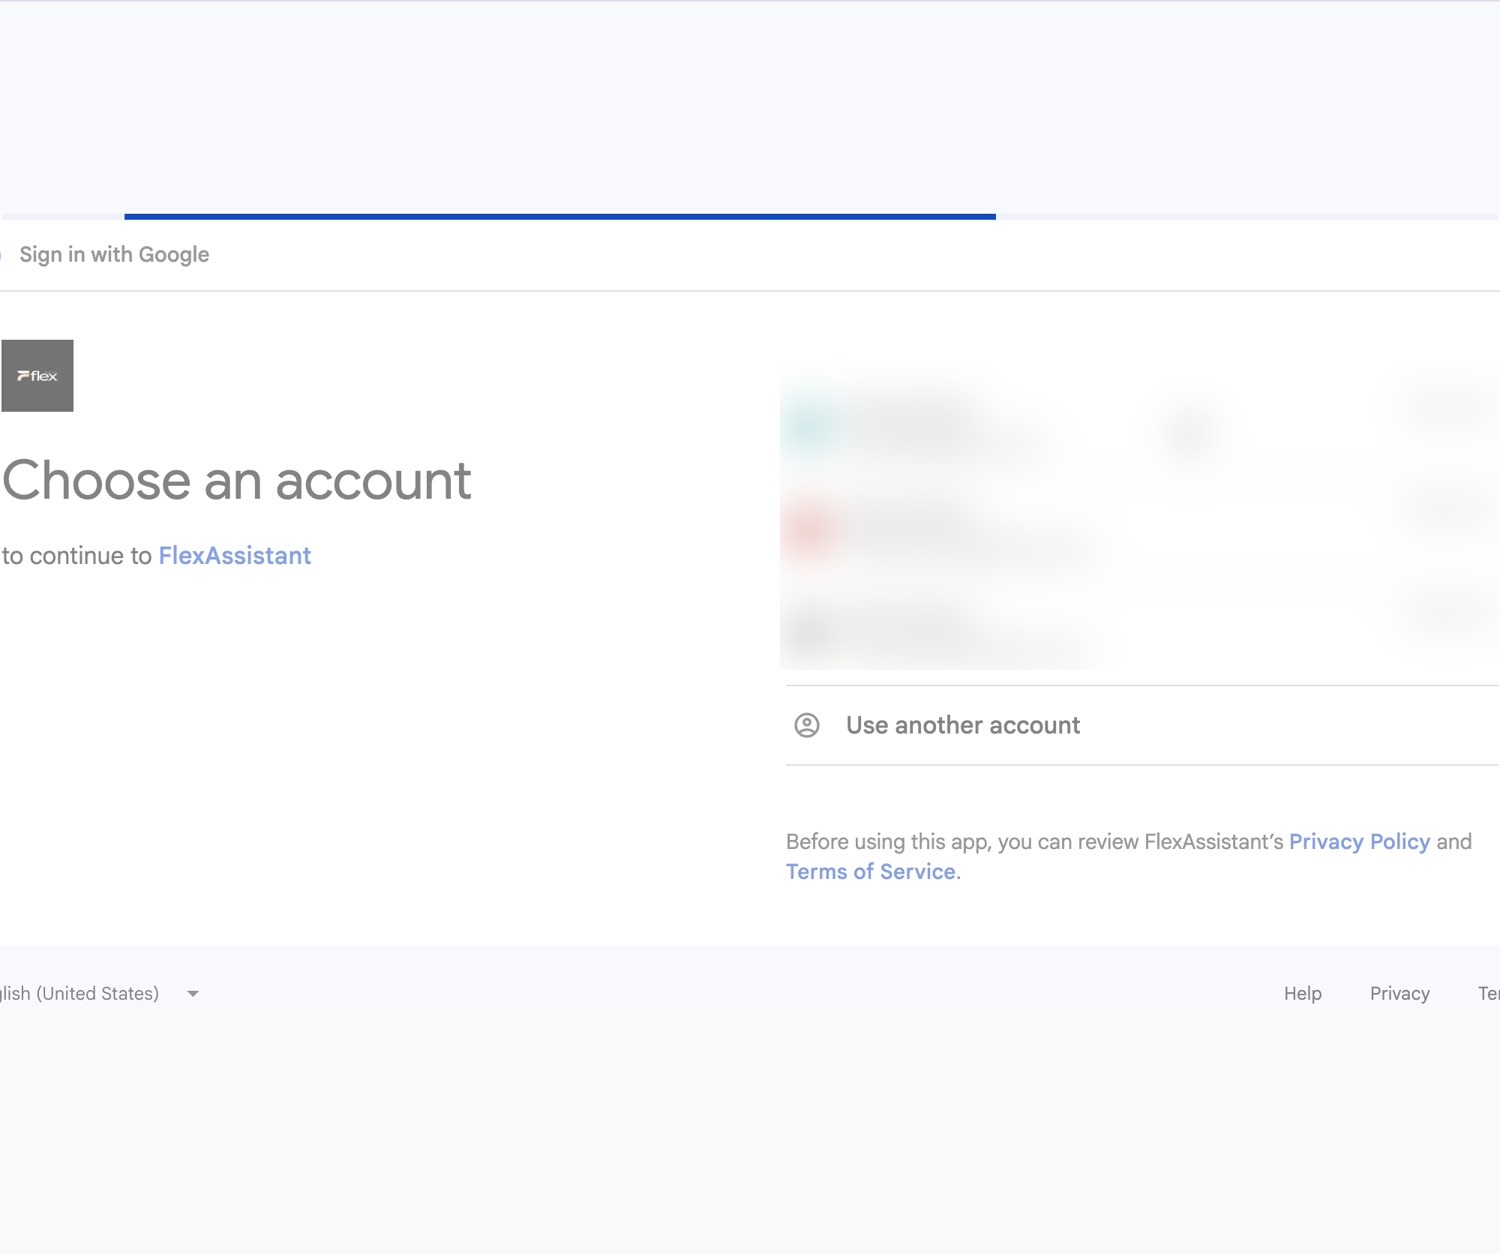Screen dimensions: 1500x1254
Task: Click the Flex app logo
Action: pyautogui.click(x=37, y=376)
